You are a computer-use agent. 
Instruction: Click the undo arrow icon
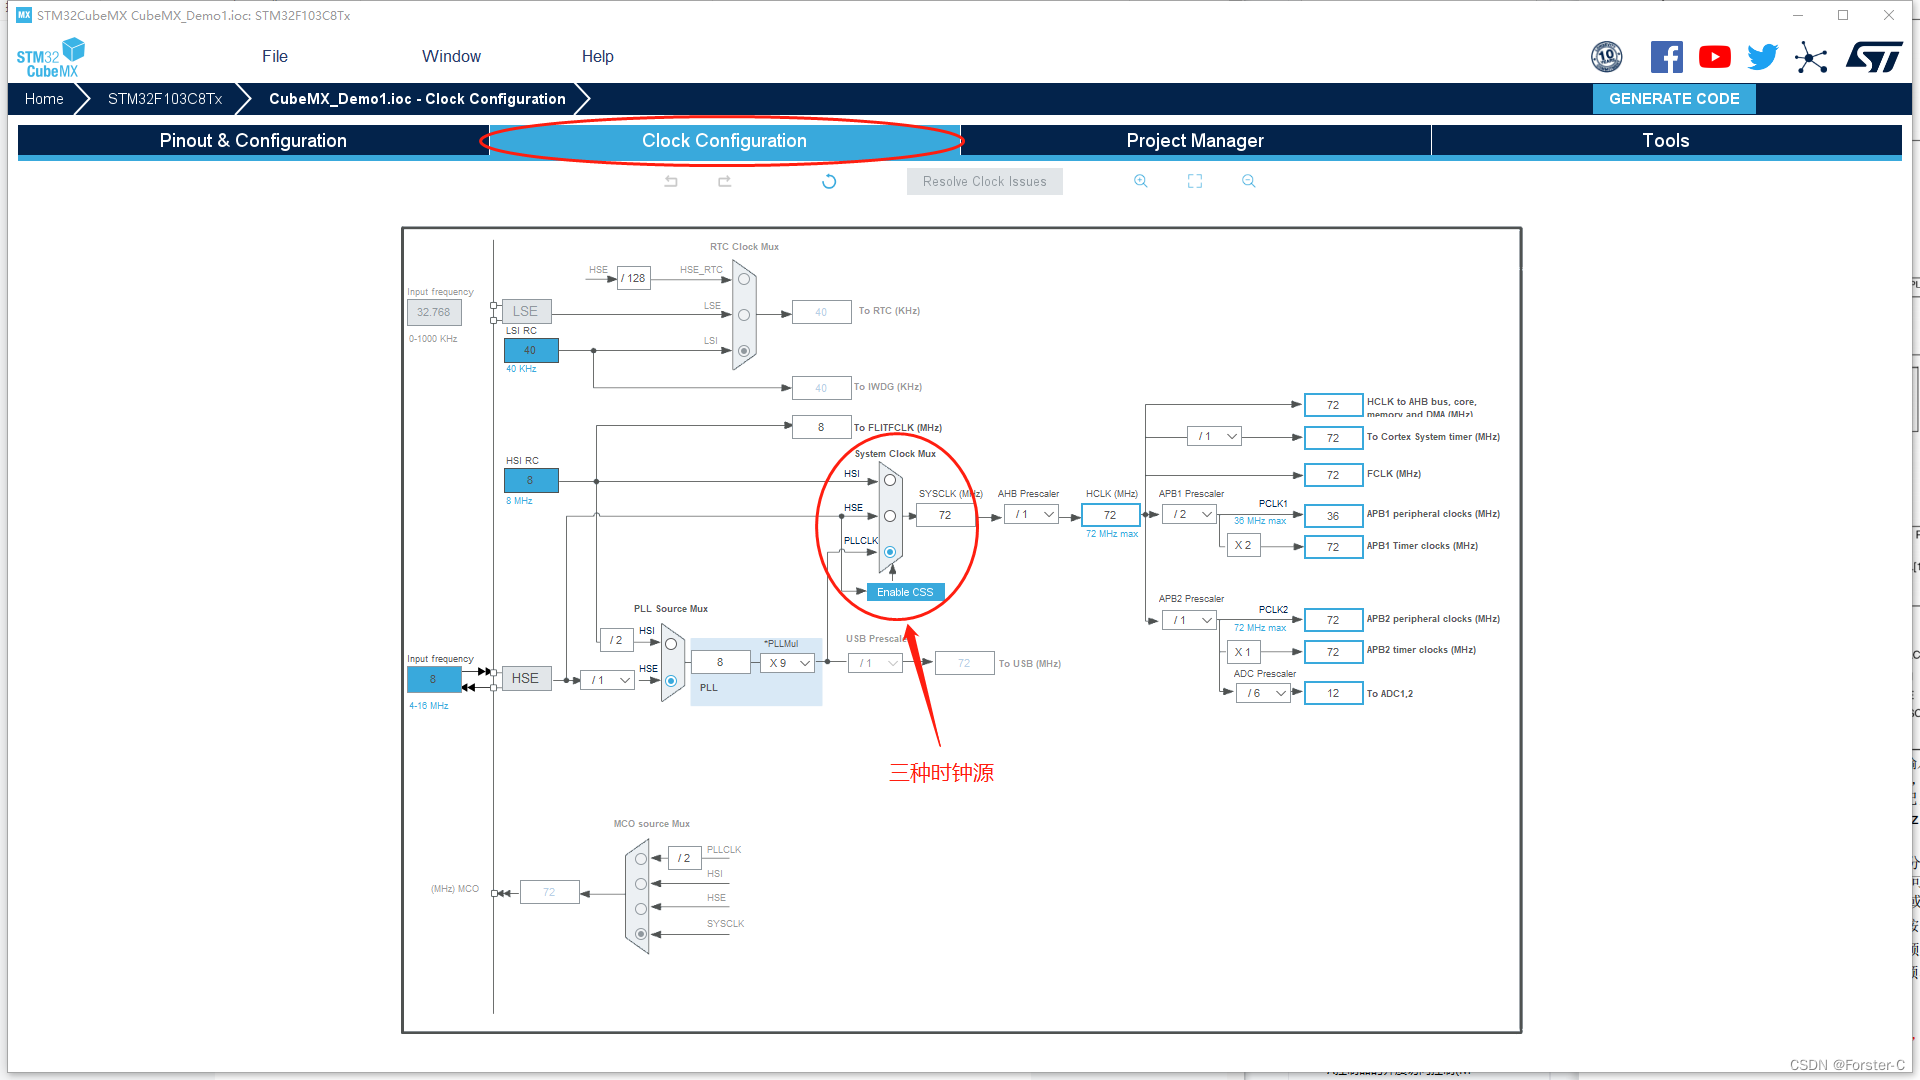(671, 181)
